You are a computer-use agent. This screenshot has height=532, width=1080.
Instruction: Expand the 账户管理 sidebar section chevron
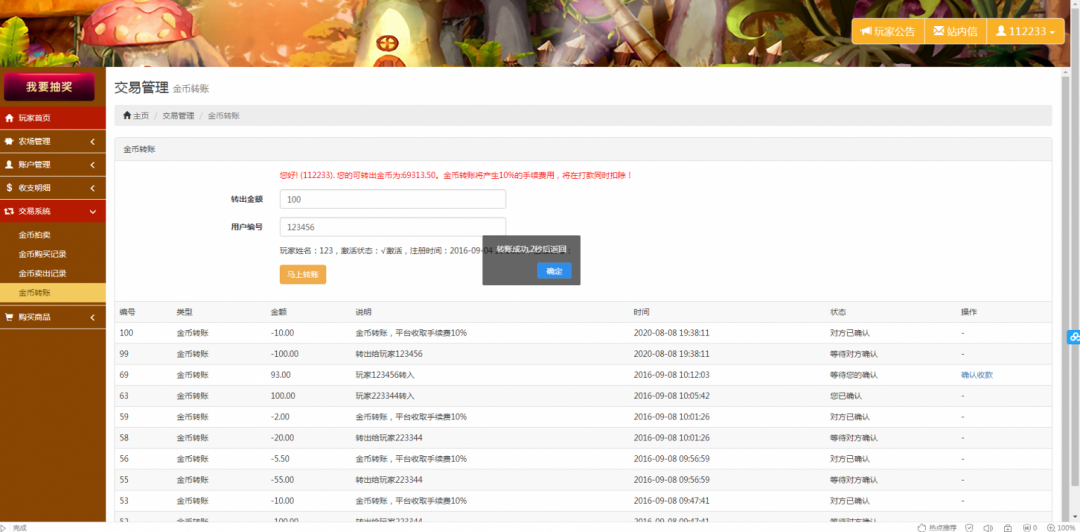93,164
